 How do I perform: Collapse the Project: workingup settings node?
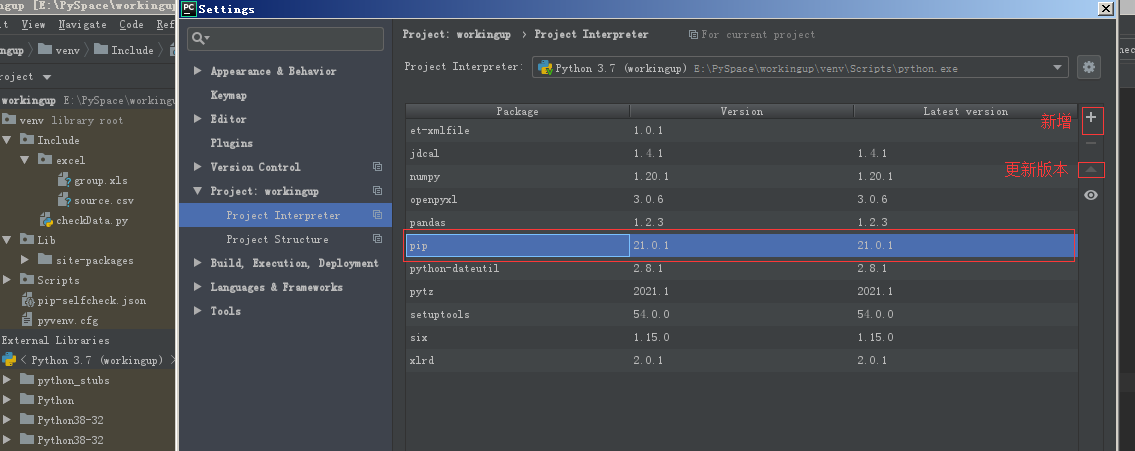[x=198, y=191]
